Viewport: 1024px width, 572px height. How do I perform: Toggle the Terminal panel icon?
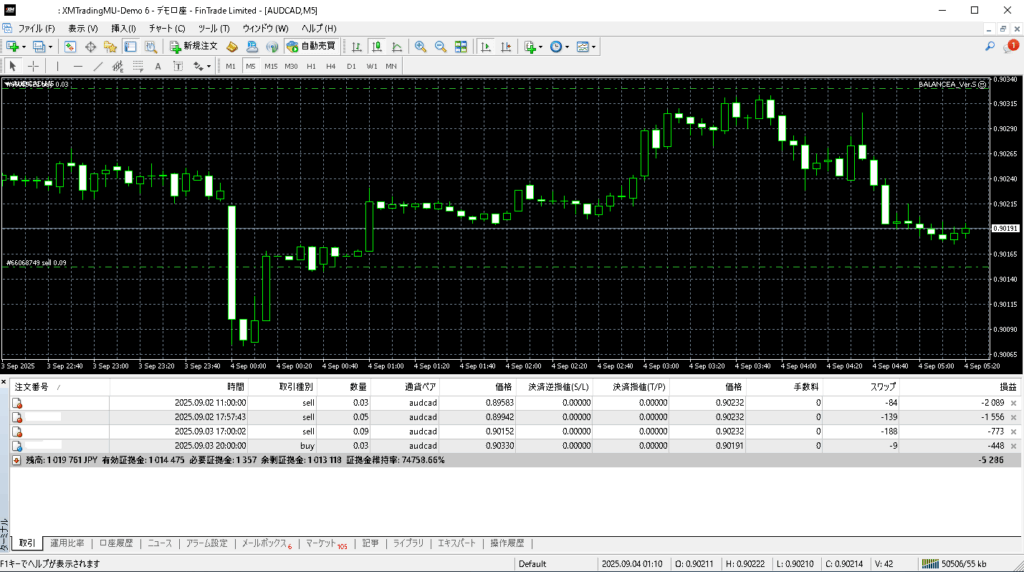point(131,46)
